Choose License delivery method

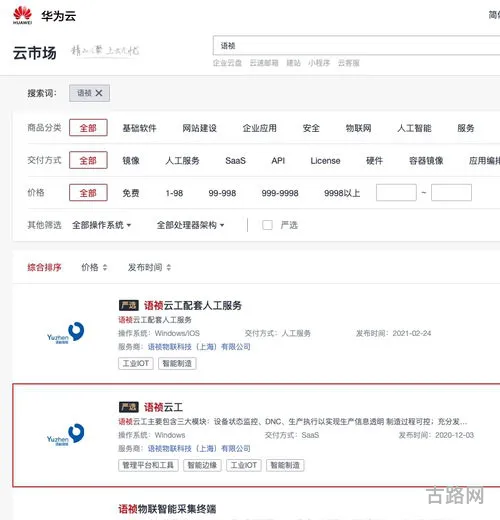pos(325,161)
